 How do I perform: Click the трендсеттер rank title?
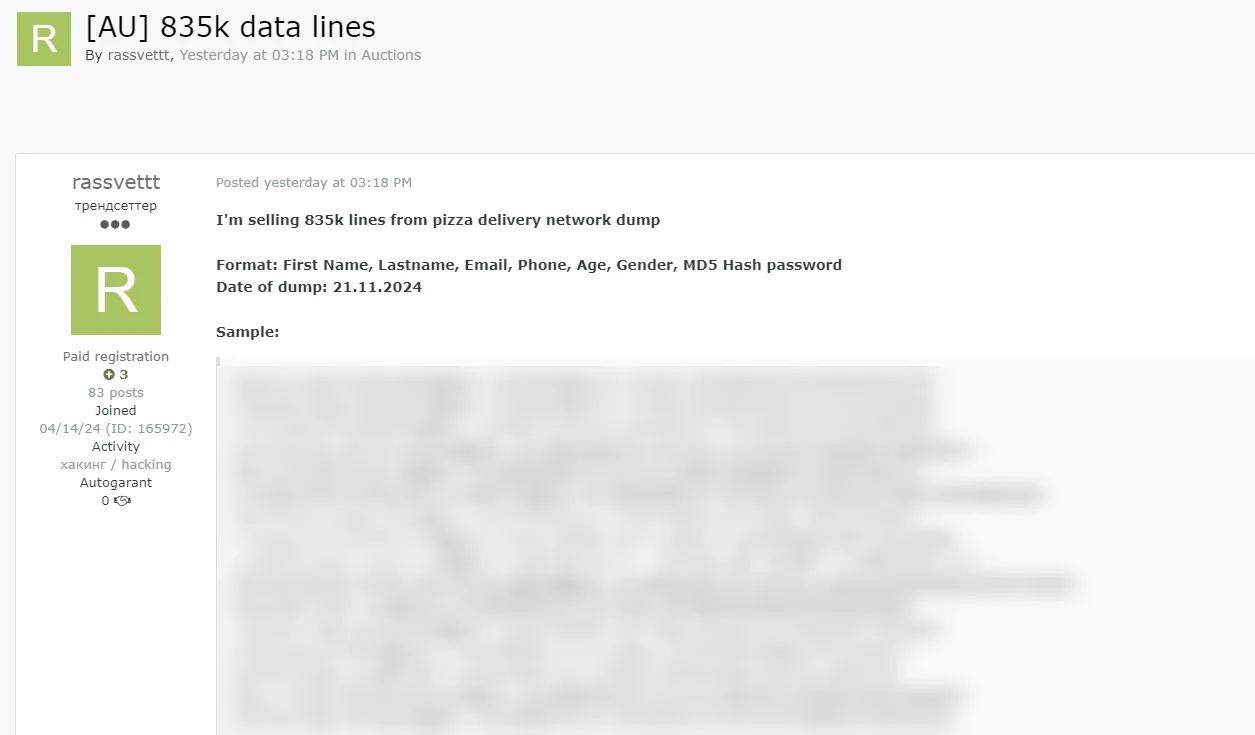pyautogui.click(x=116, y=206)
